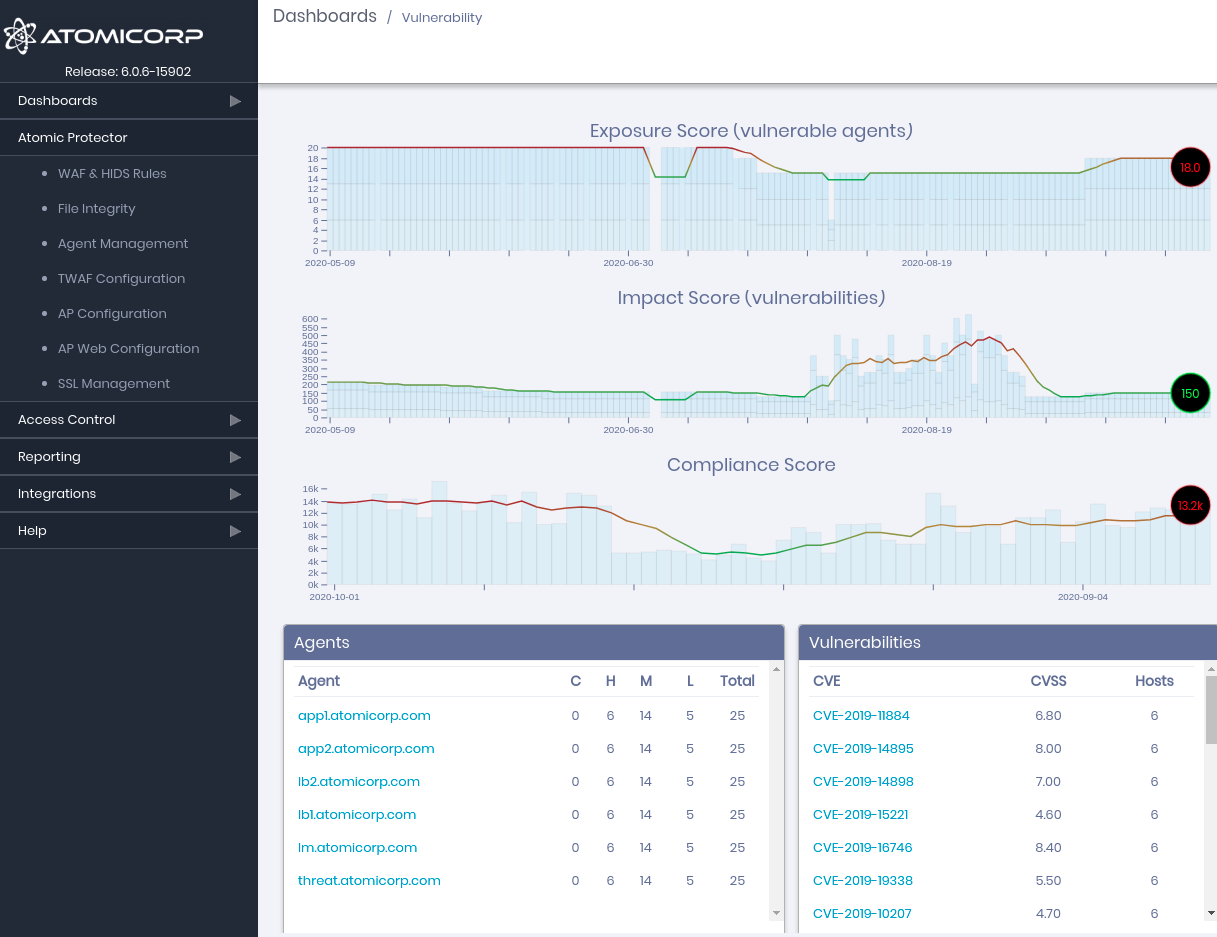The image size is (1217, 937).
Task: Click Vulnerabilities scroll up arrow
Action: click(x=1211, y=668)
